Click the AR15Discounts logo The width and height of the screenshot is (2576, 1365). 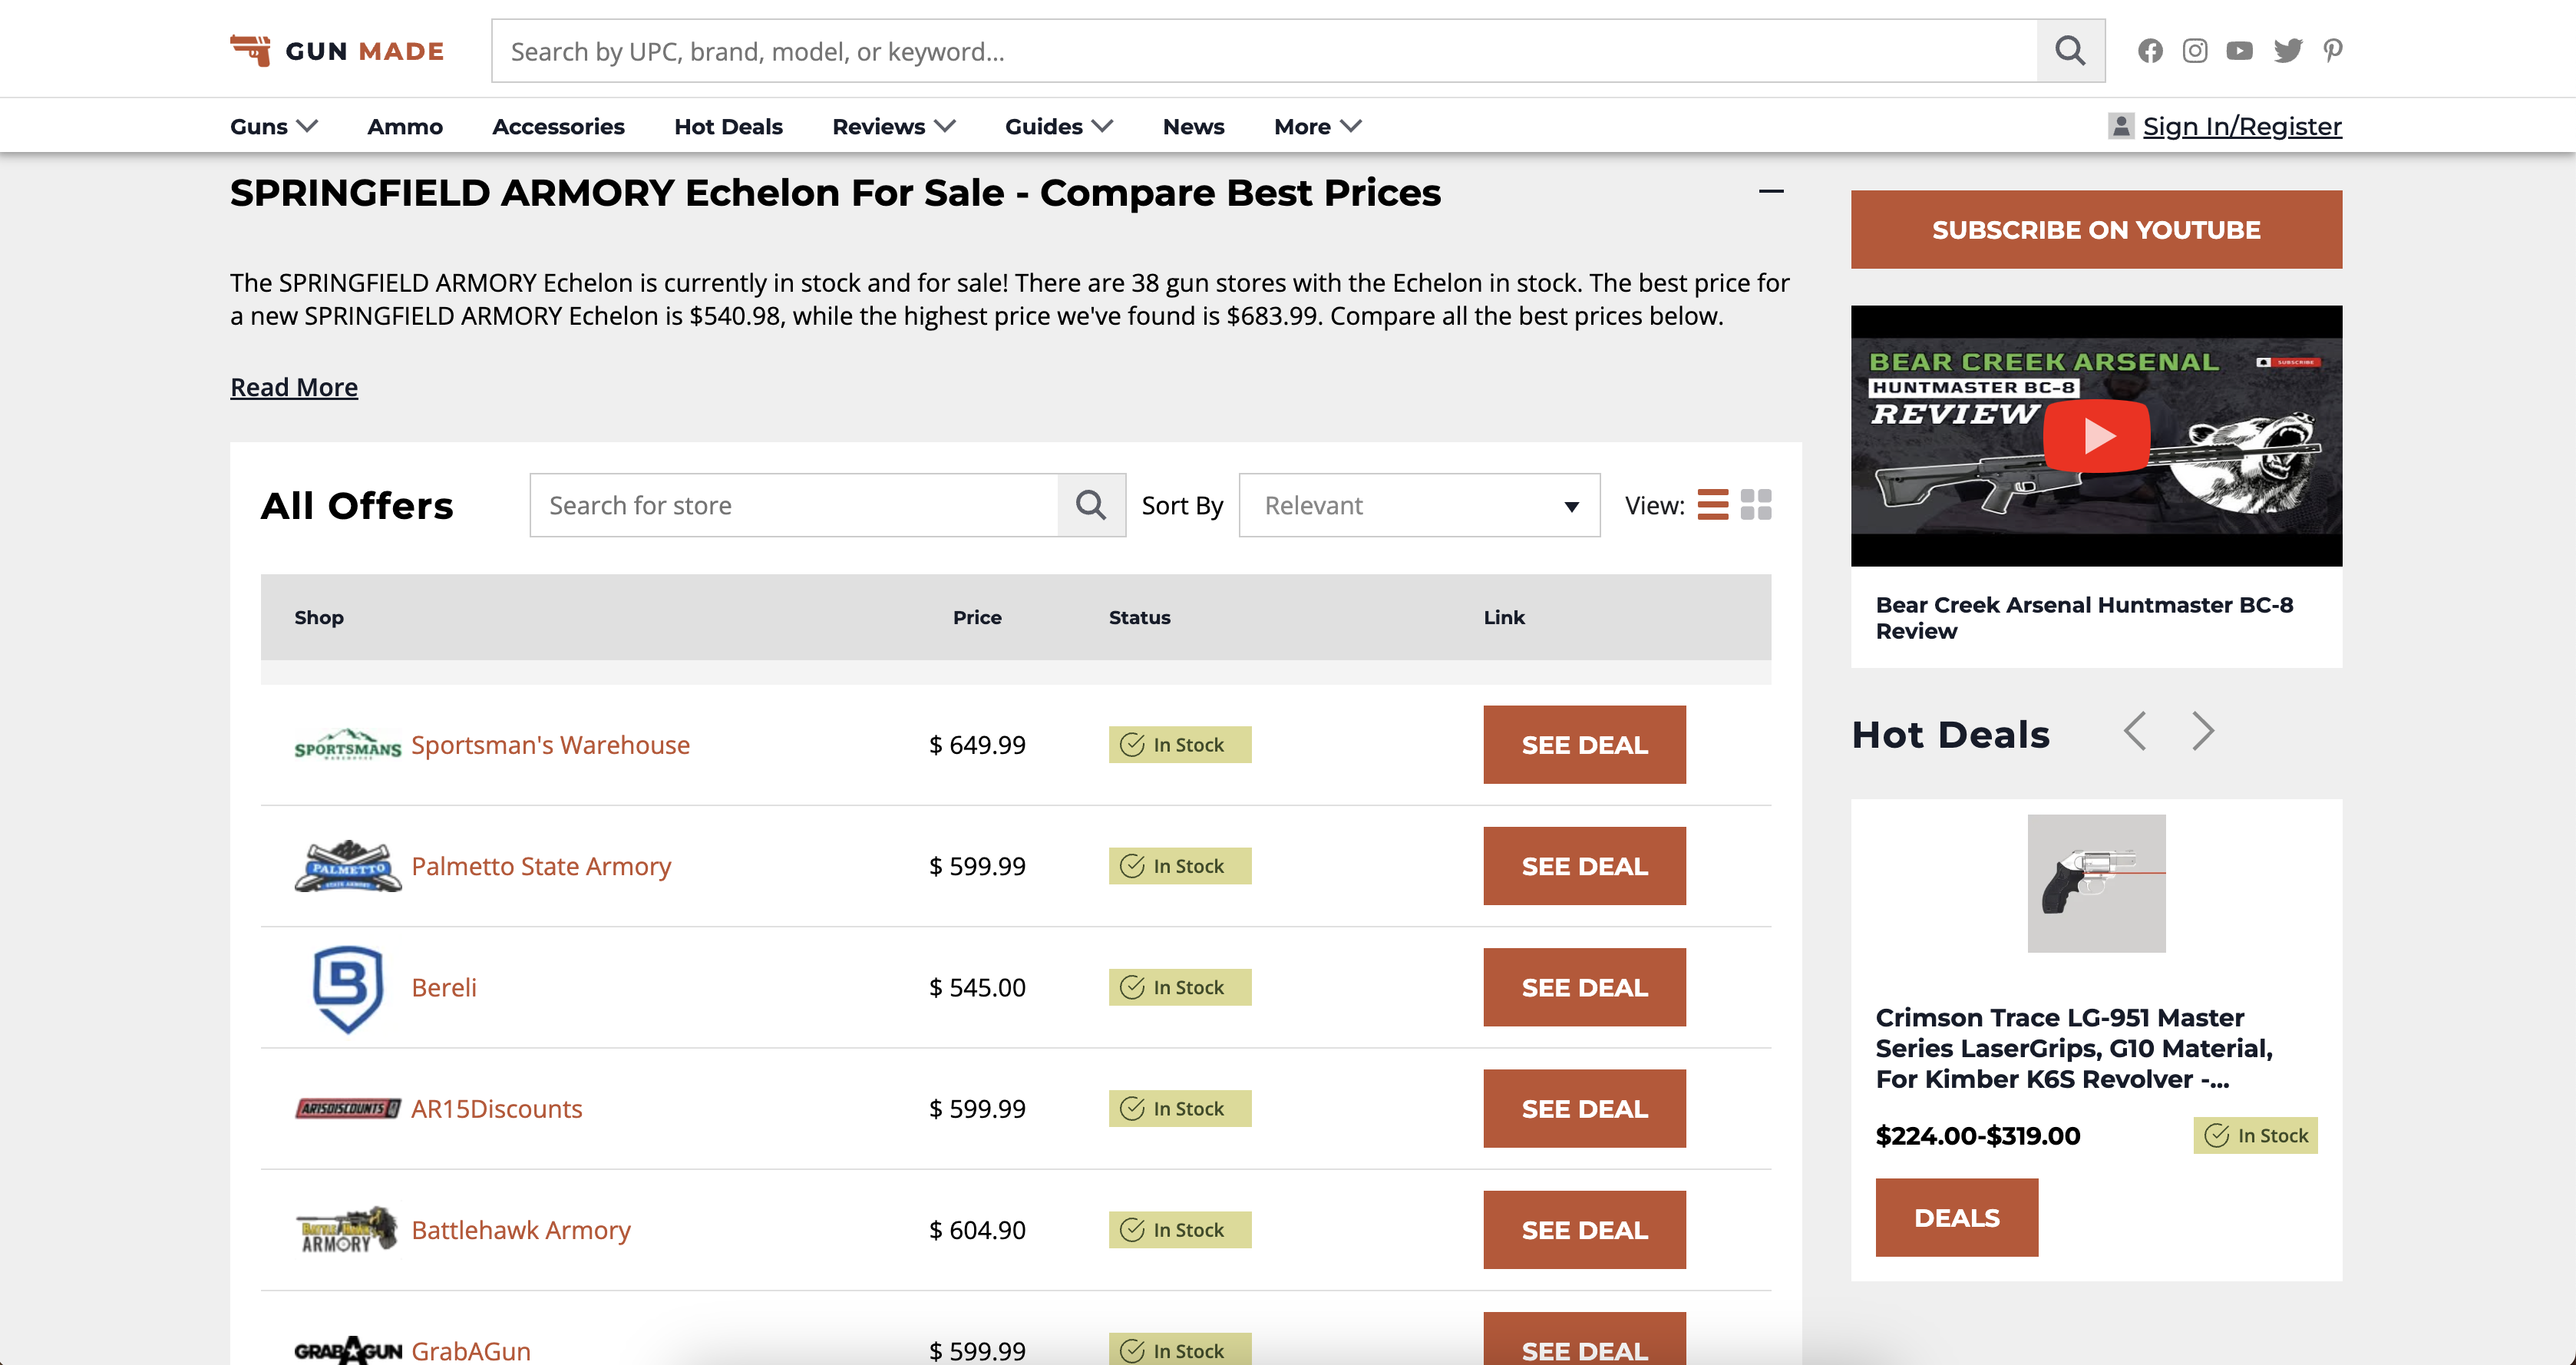pyautogui.click(x=348, y=1109)
